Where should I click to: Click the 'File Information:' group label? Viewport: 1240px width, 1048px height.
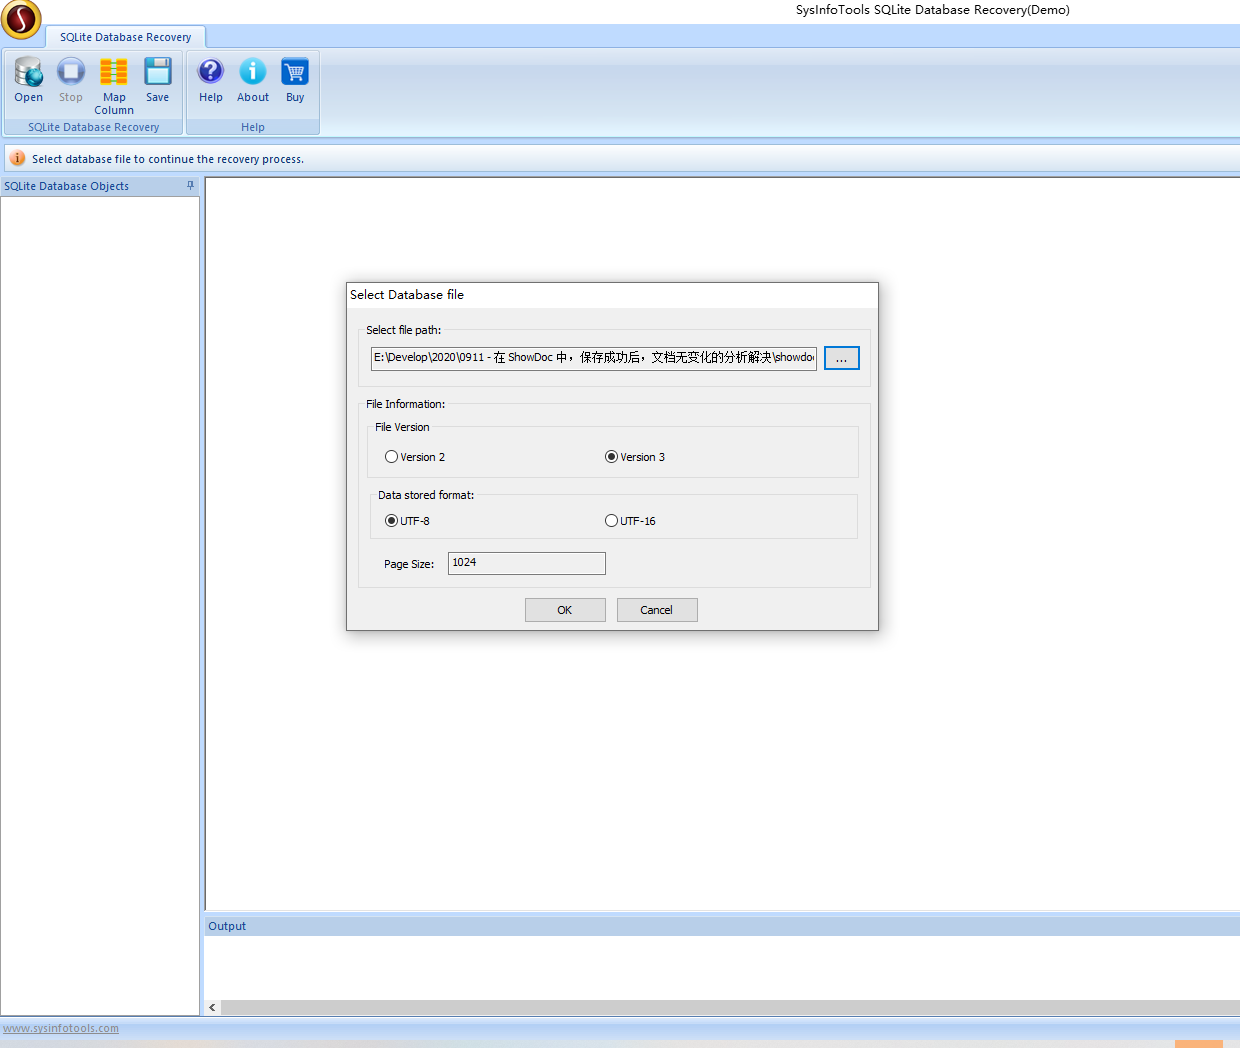[405, 404]
